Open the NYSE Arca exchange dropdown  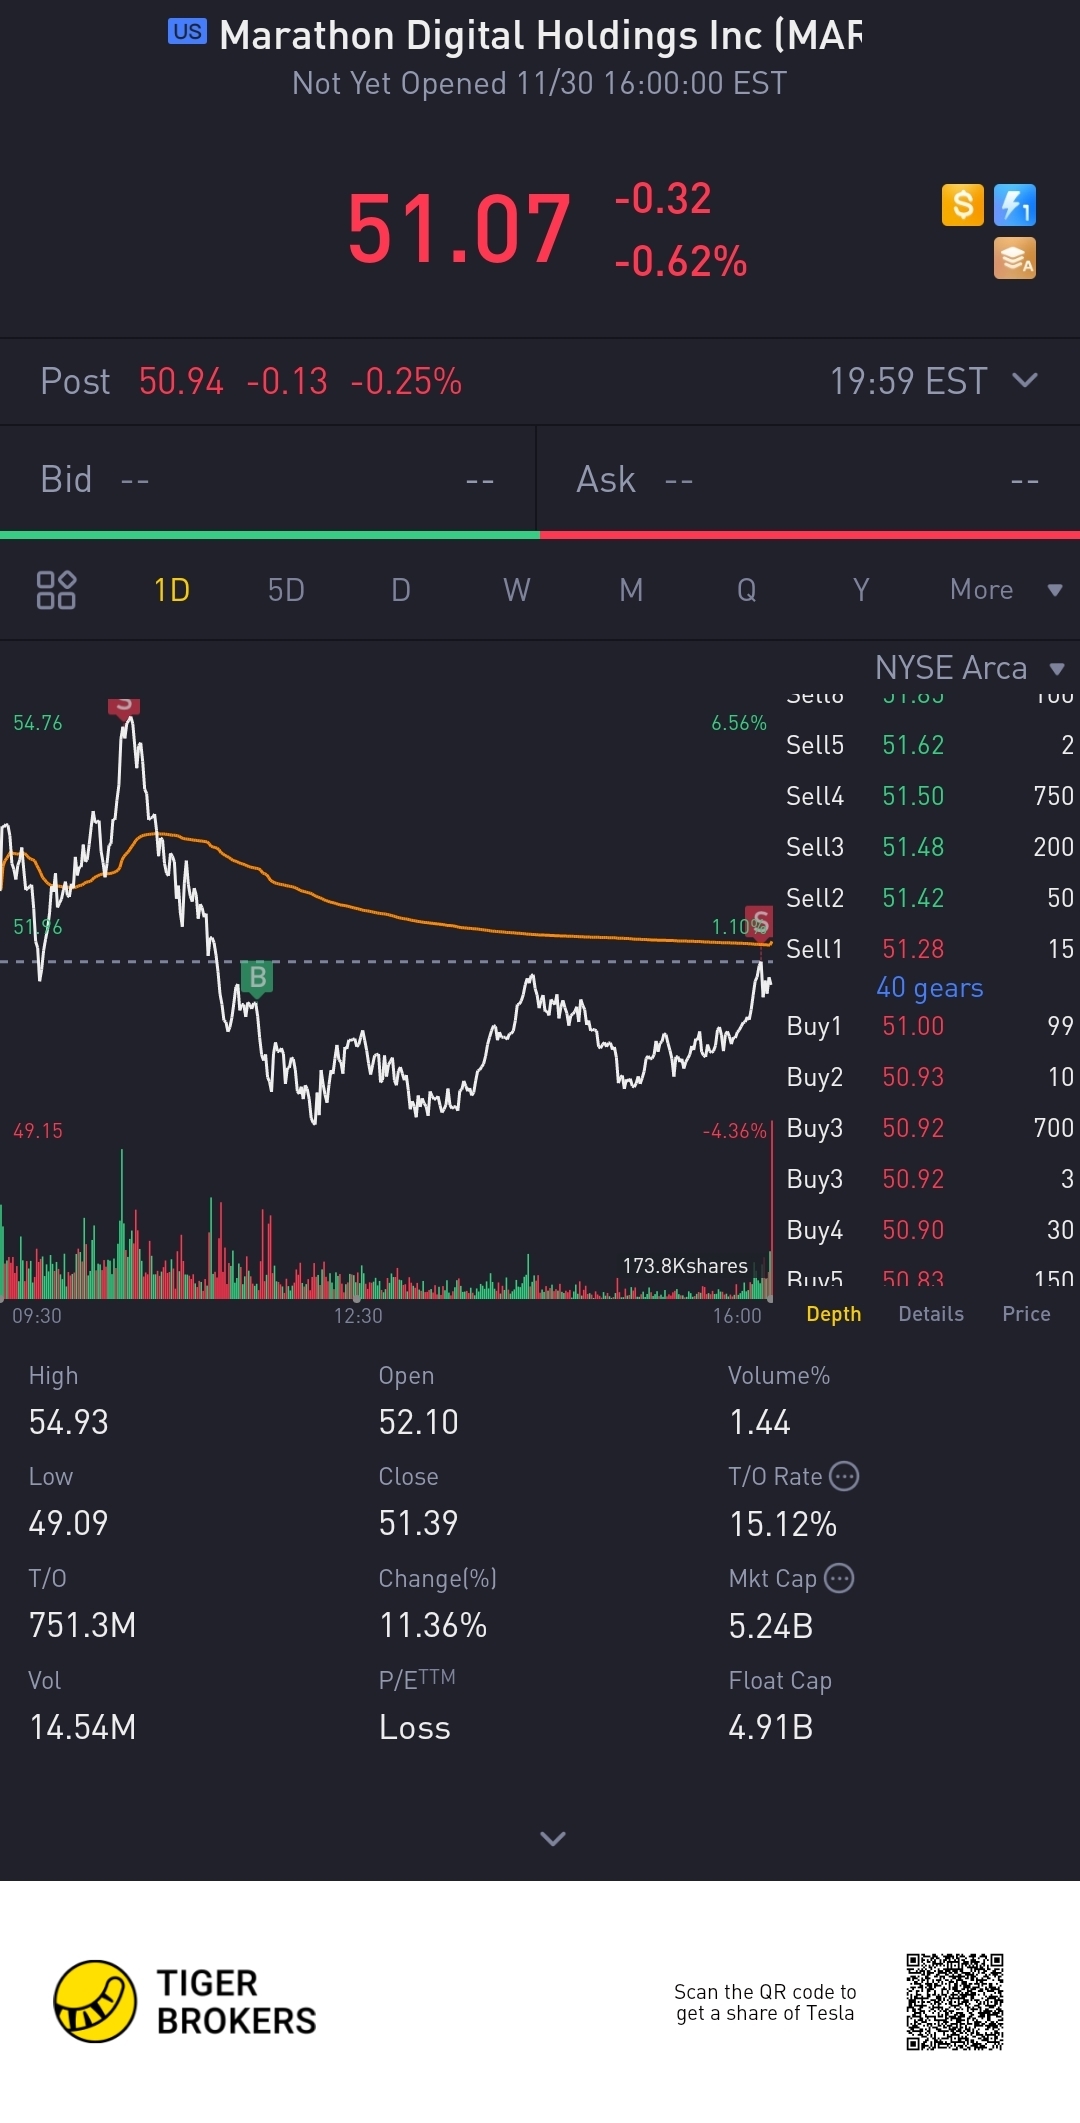pyautogui.click(x=970, y=668)
